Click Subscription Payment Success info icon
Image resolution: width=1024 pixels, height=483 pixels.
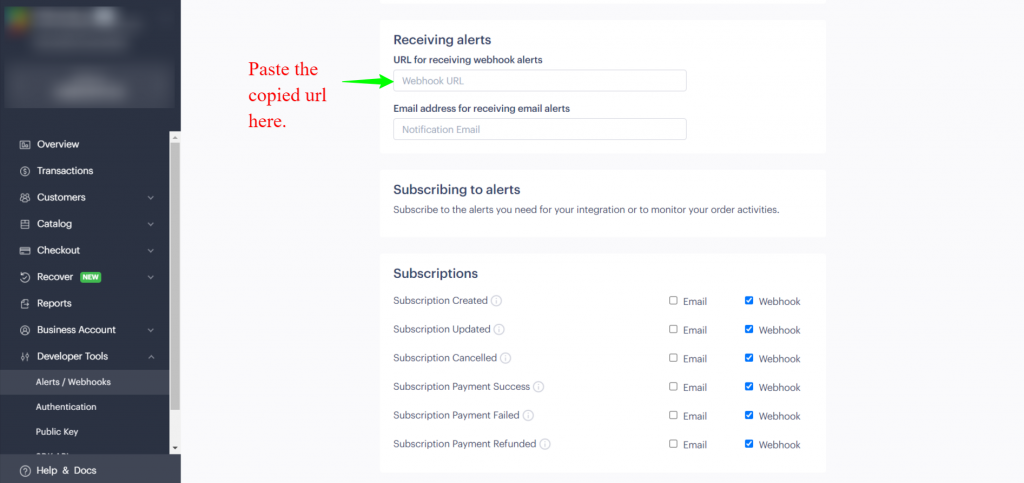[538, 387]
